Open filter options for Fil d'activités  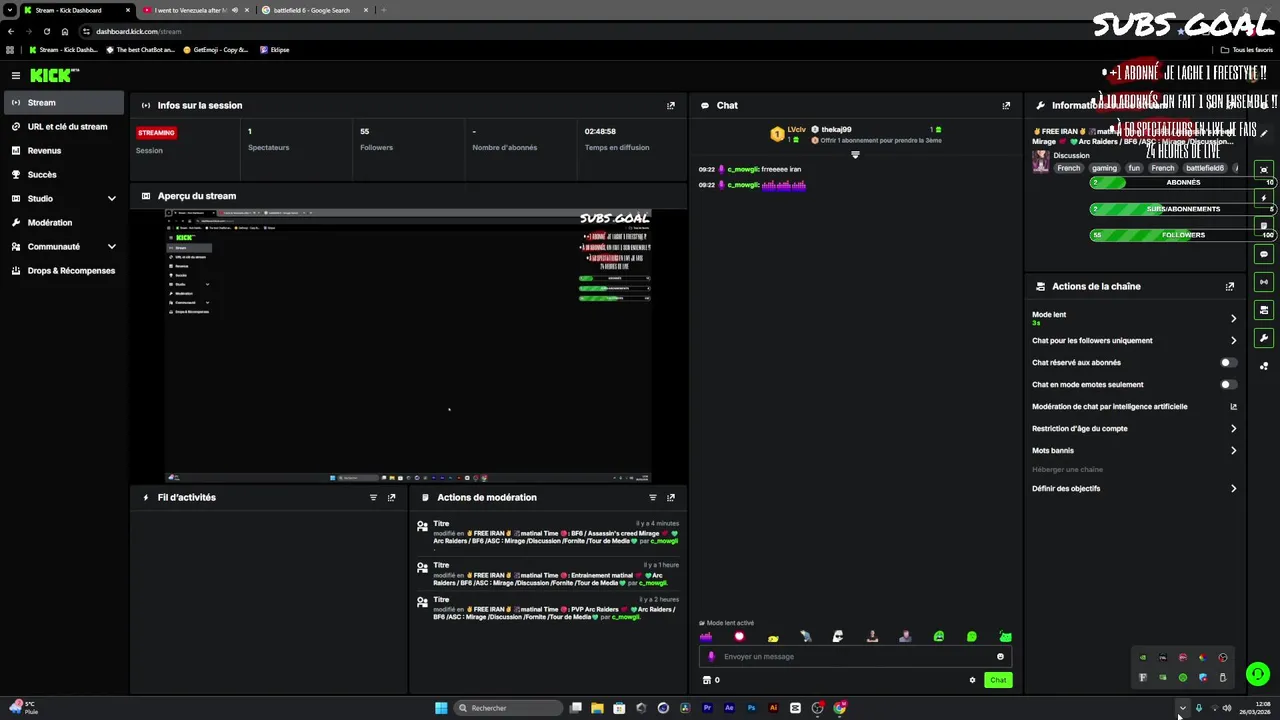(373, 497)
